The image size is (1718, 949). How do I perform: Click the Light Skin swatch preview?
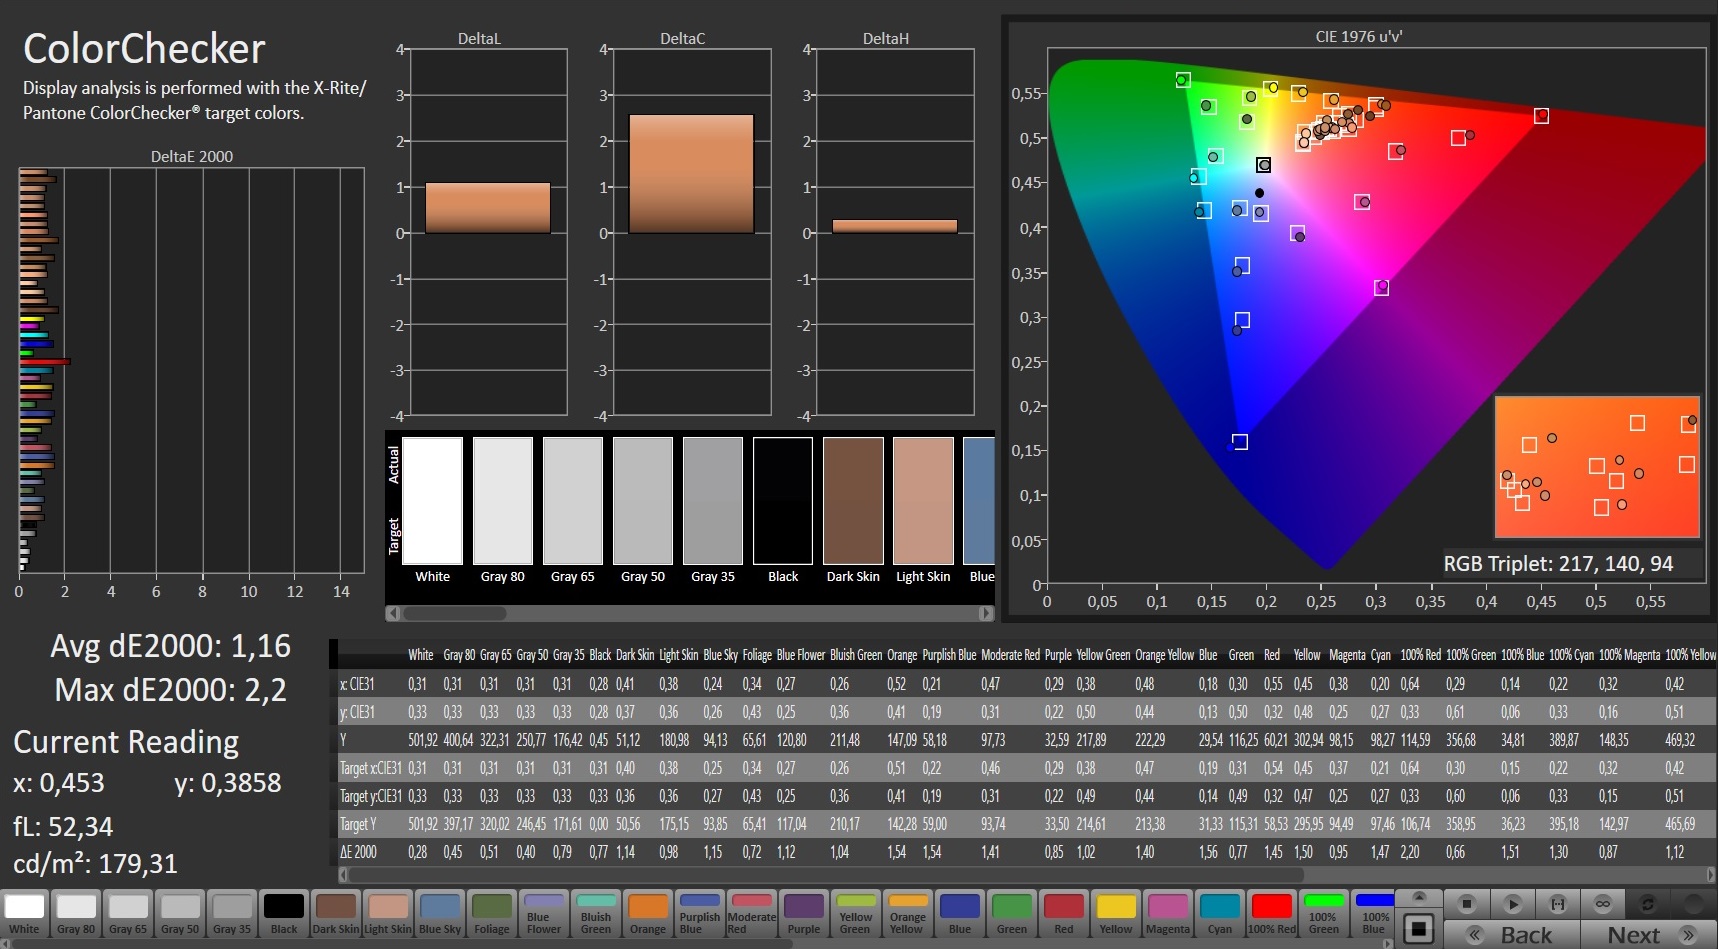(x=923, y=501)
